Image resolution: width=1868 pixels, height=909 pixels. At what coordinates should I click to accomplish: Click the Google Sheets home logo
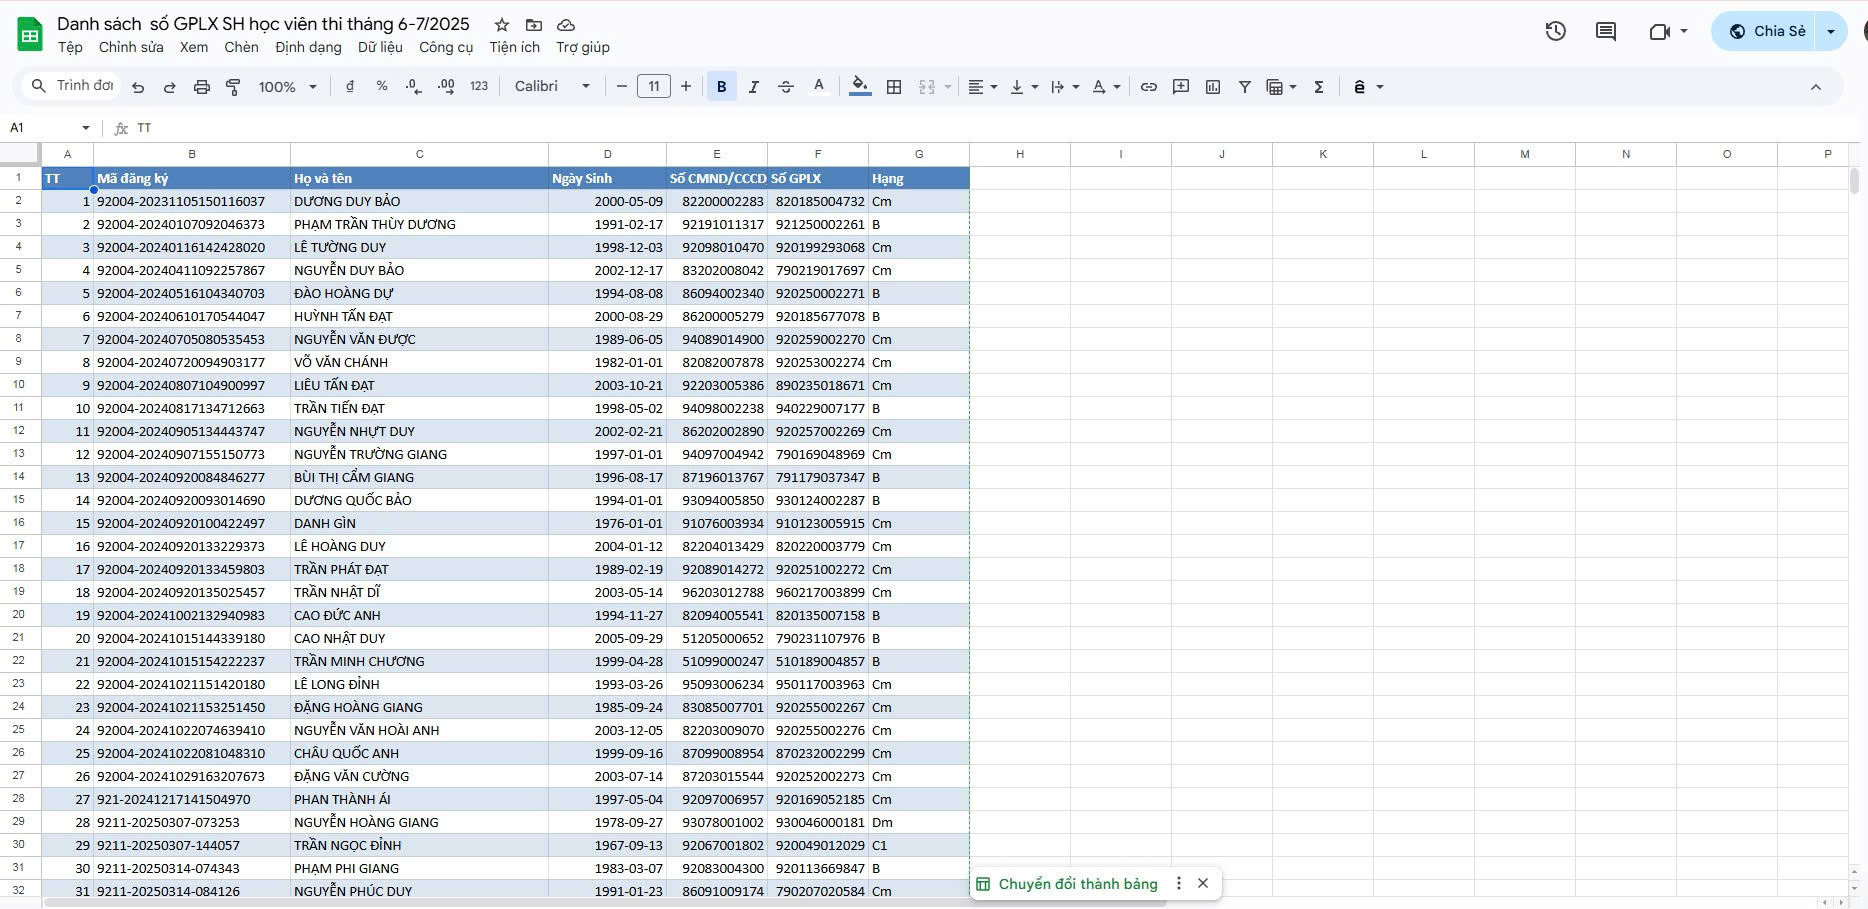click(x=30, y=35)
